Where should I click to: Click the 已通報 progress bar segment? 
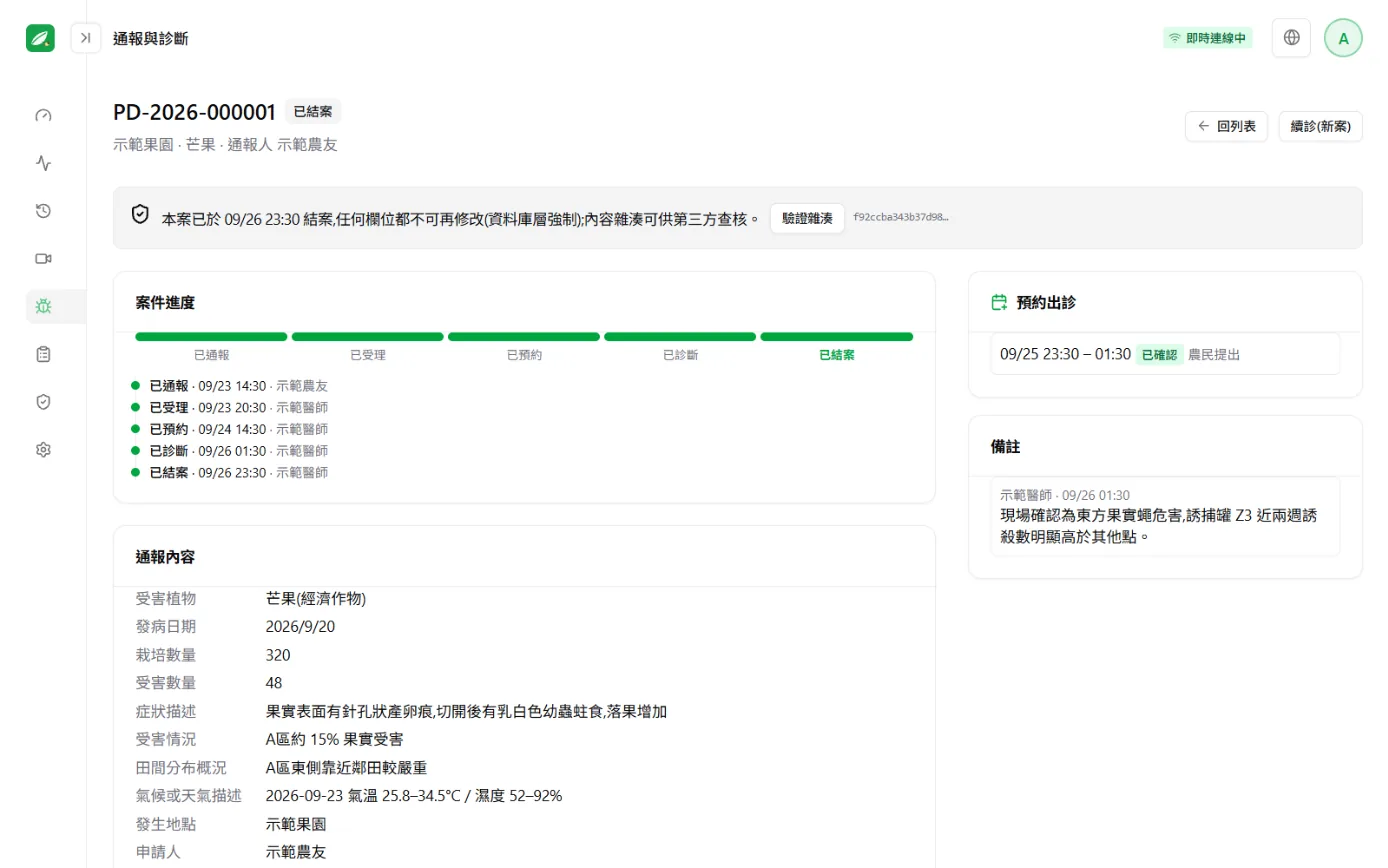coord(211,337)
